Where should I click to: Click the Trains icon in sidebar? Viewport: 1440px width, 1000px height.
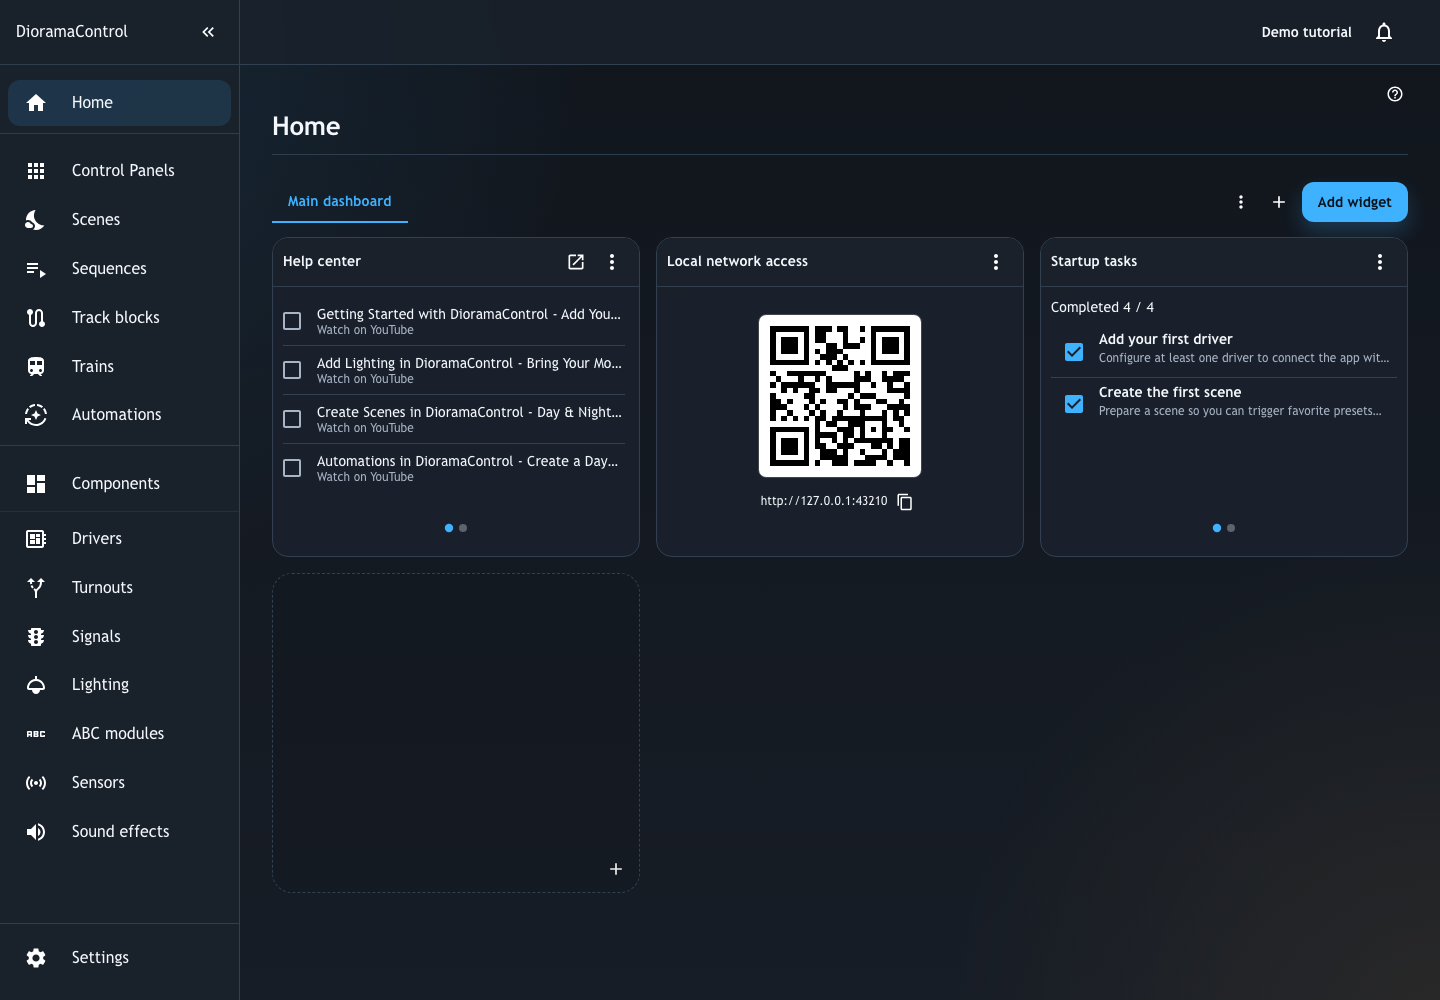(x=36, y=367)
